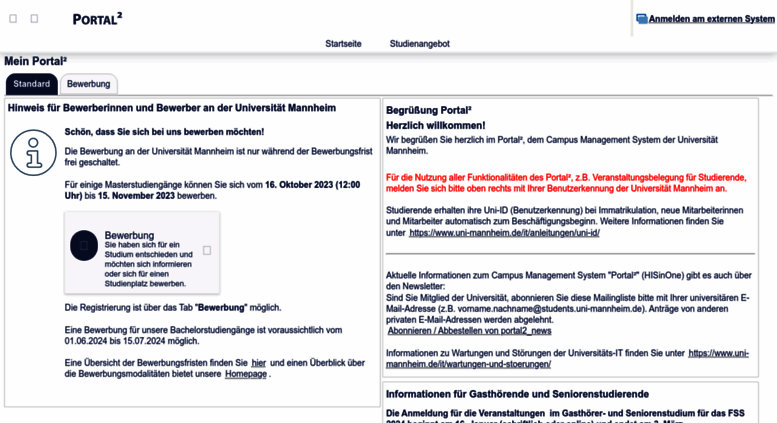Click the external system login icon
Viewport: 777px width, 423px height.
642,19
